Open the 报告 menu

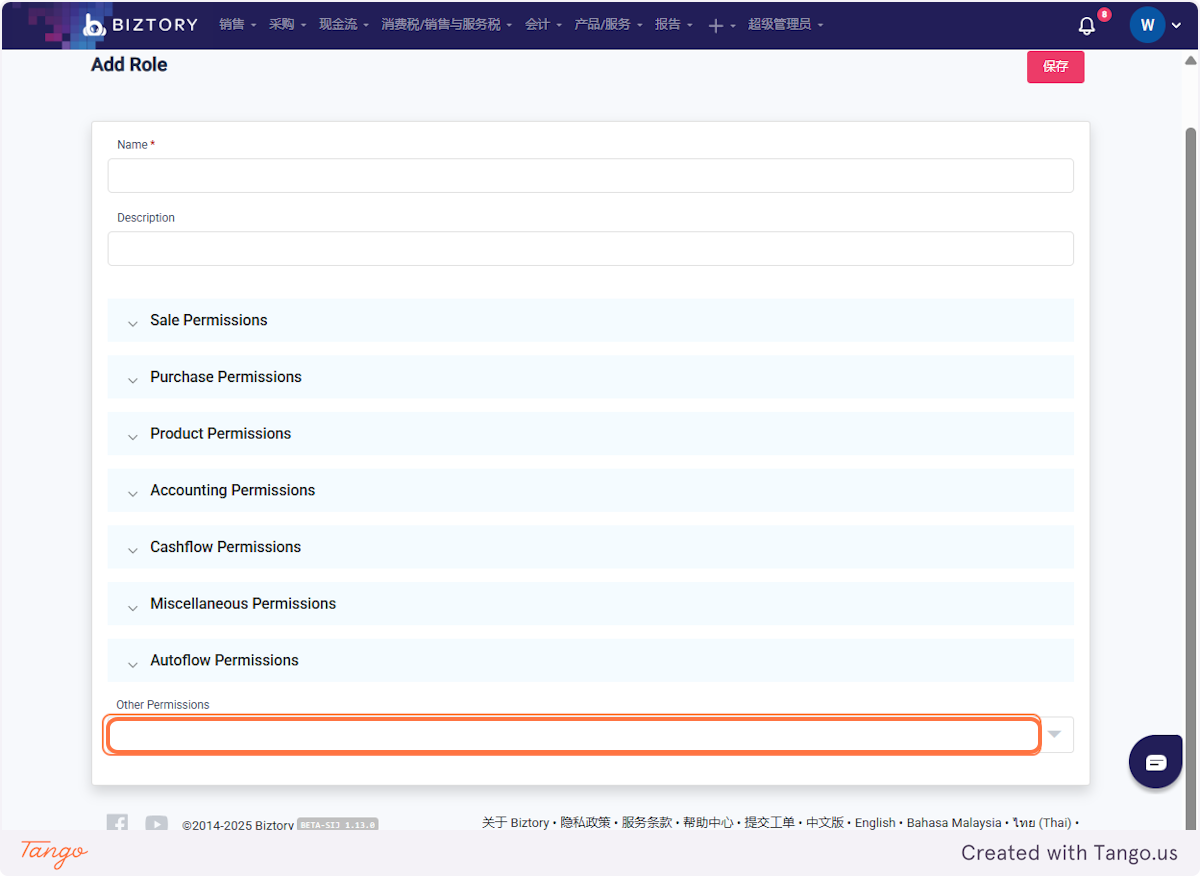click(x=674, y=25)
